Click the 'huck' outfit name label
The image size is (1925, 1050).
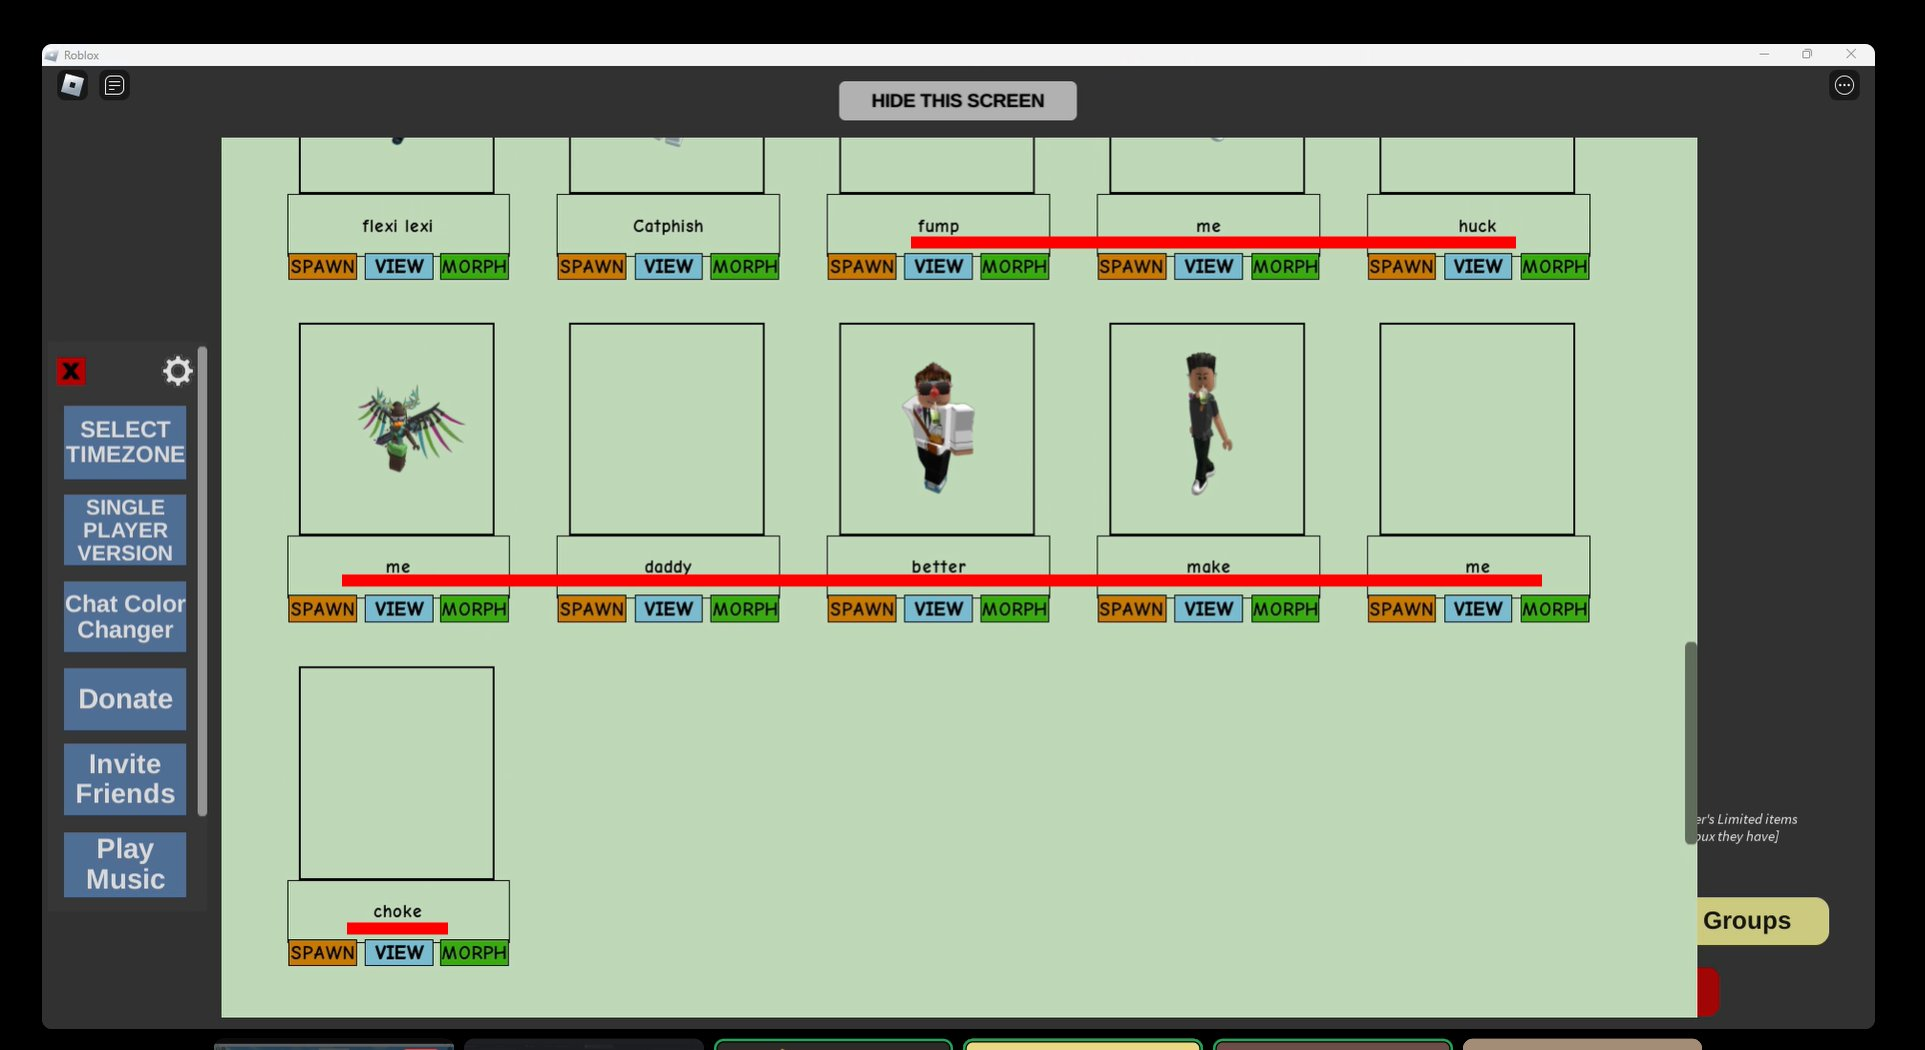1477,226
